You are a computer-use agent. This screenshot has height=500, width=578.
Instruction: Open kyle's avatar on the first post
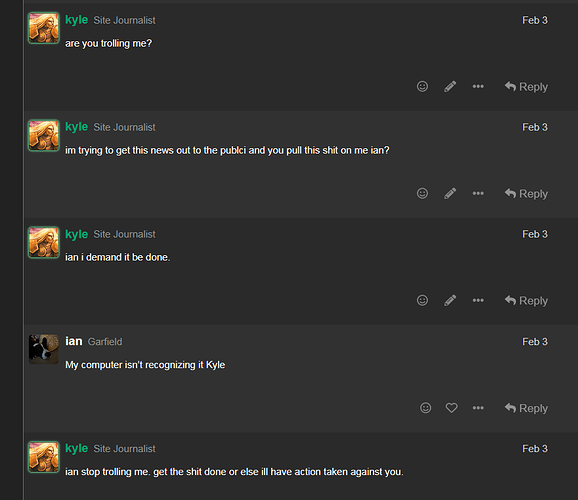click(x=44, y=28)
